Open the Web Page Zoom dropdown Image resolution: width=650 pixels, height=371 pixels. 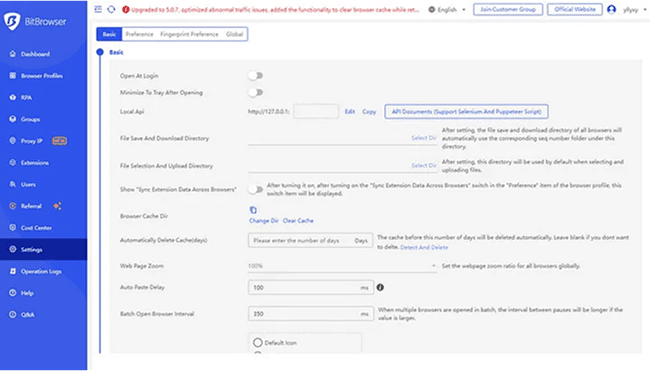(342, 266)
